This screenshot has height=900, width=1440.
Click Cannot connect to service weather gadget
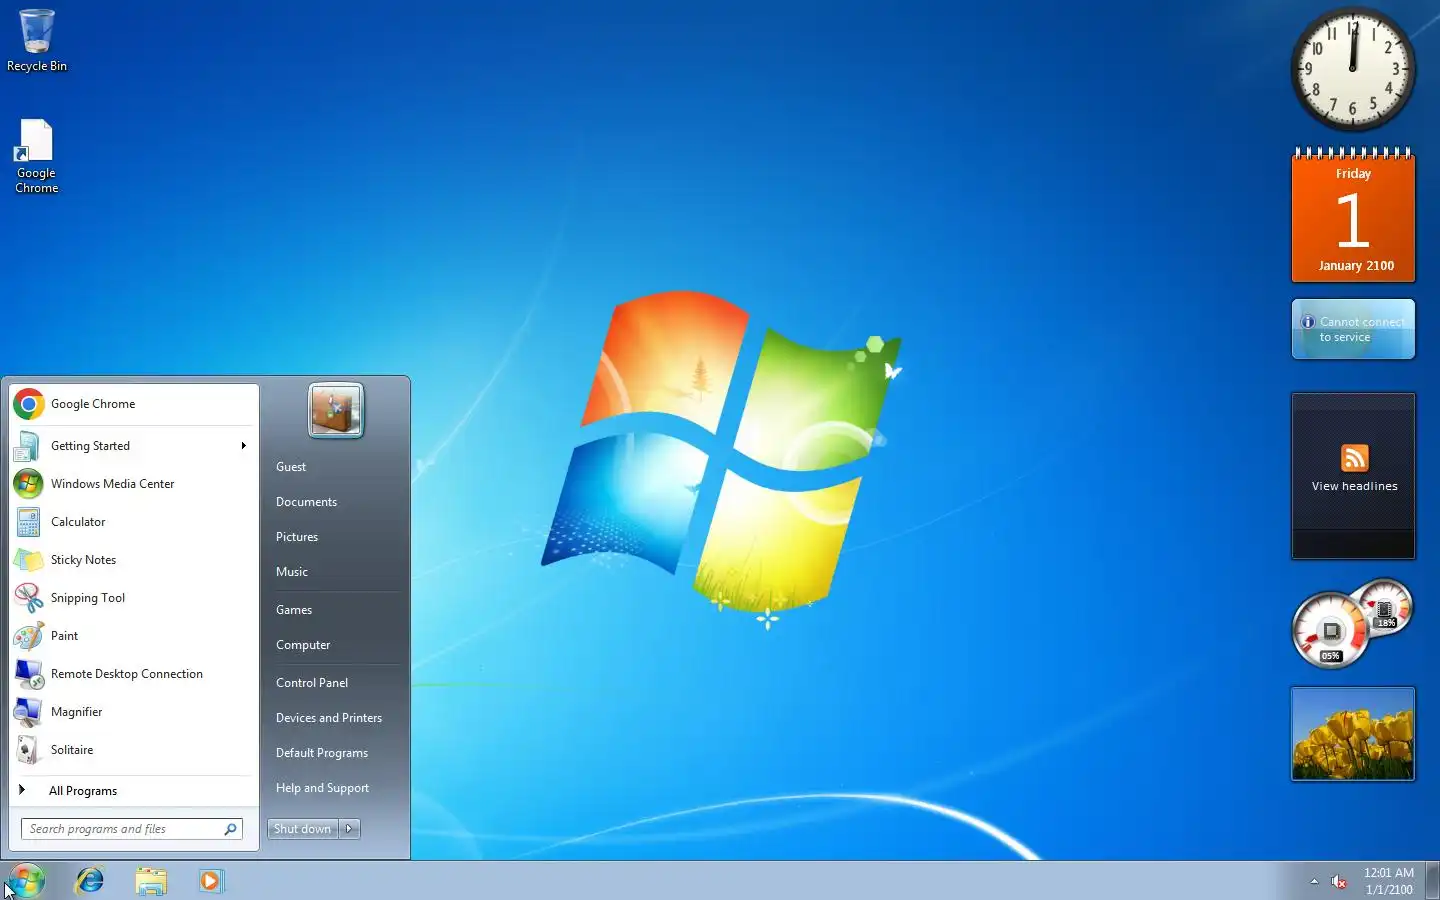pos(1353,329)
